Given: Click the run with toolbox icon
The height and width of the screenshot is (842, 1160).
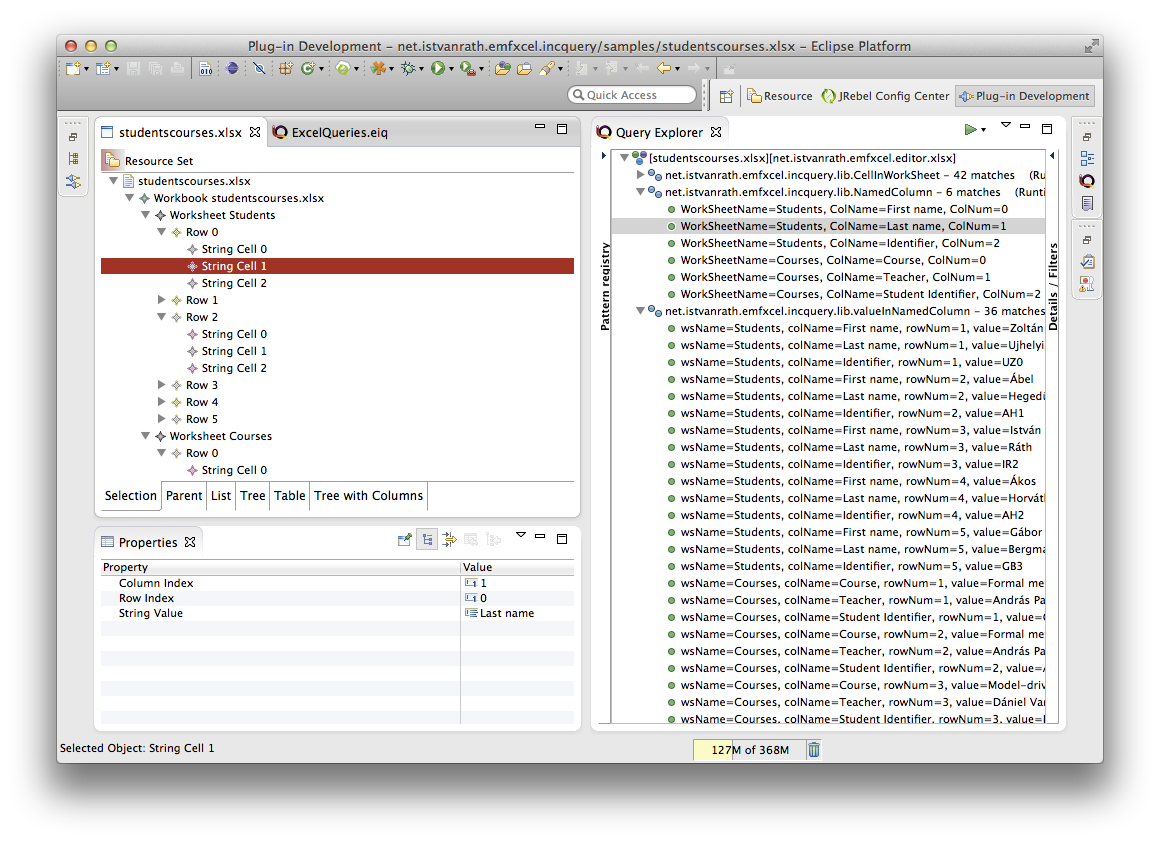Looking at the screenshot, I should 468,69.
